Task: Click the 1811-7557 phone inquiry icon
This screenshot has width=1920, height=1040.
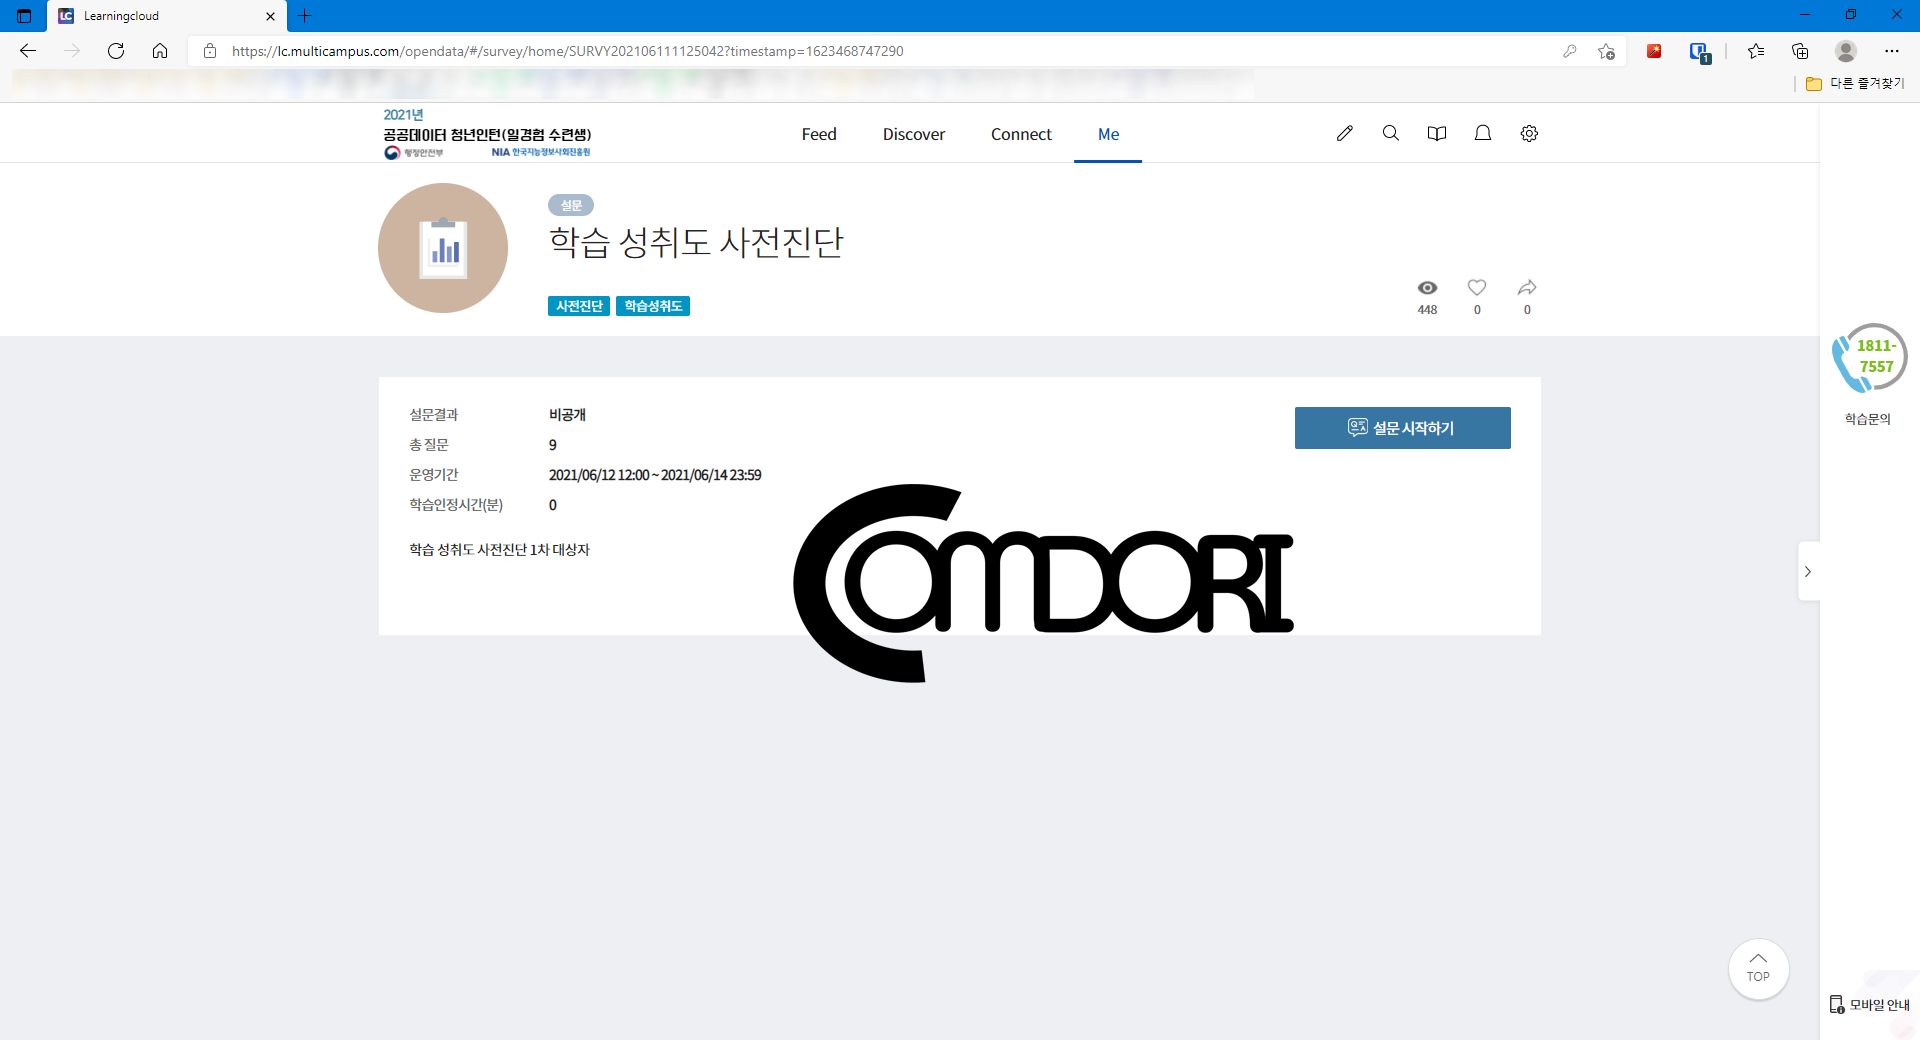Action: point(1868,358)
